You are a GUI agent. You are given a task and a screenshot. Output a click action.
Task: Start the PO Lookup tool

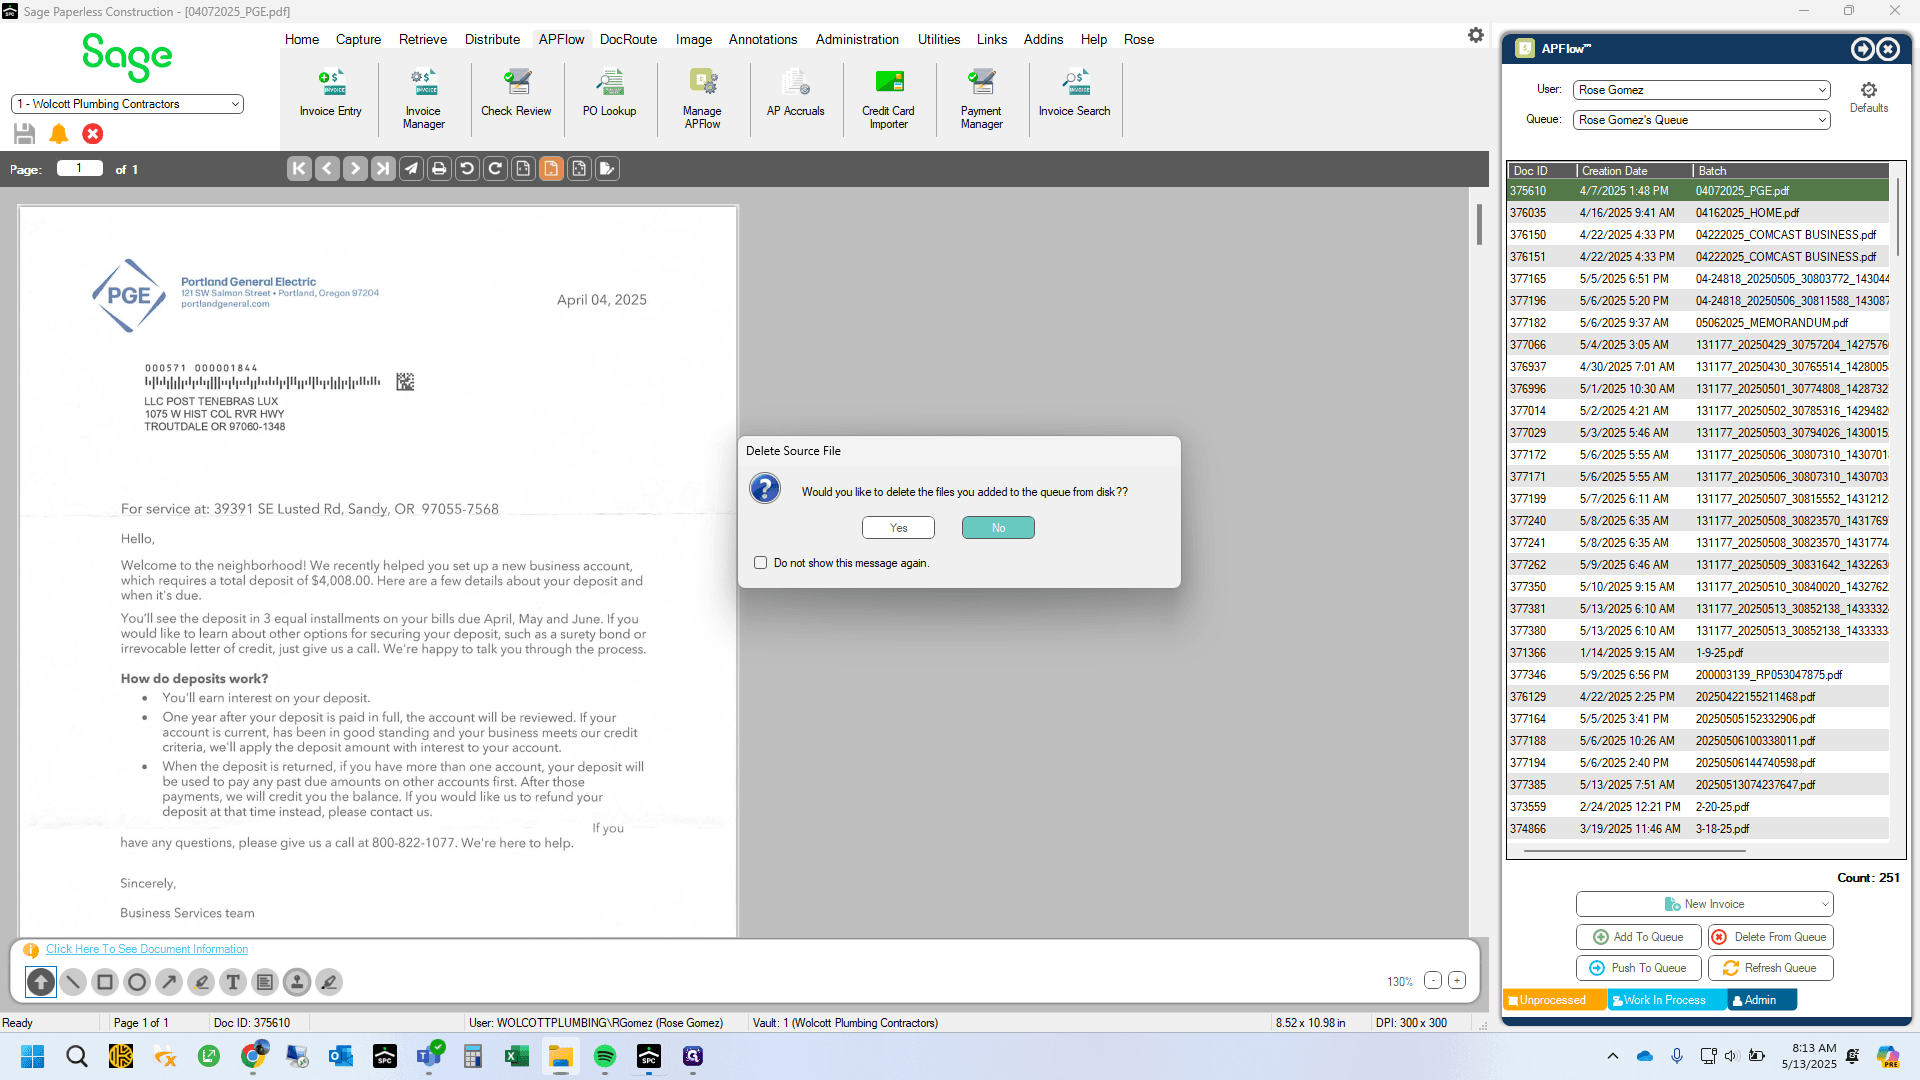[609, 95]
